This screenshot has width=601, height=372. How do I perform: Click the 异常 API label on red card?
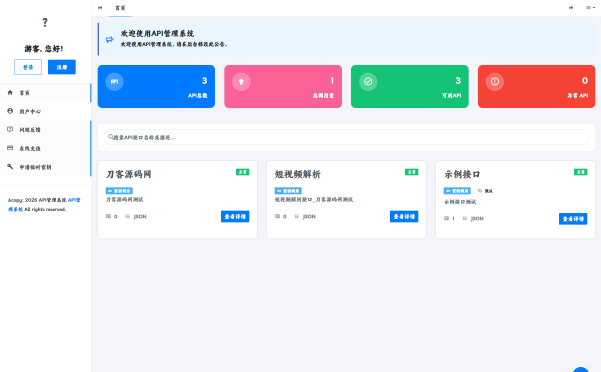[x=578, y=95]
